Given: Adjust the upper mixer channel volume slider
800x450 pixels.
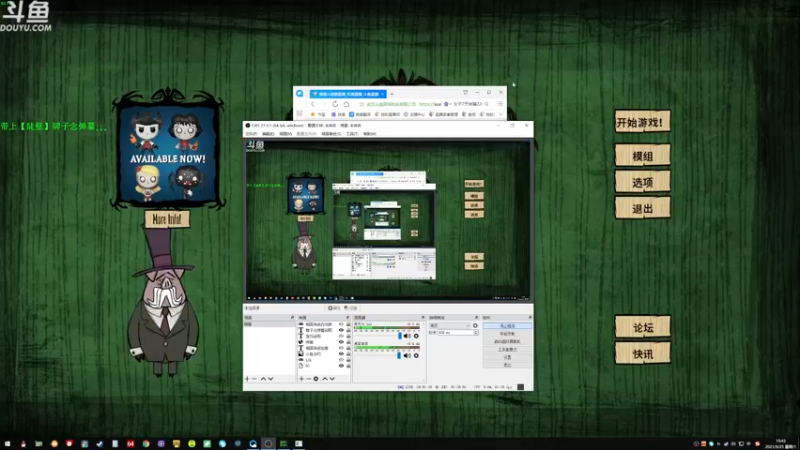Looking at the screenshot, I should pyautogui.click(x=400, y=336).
